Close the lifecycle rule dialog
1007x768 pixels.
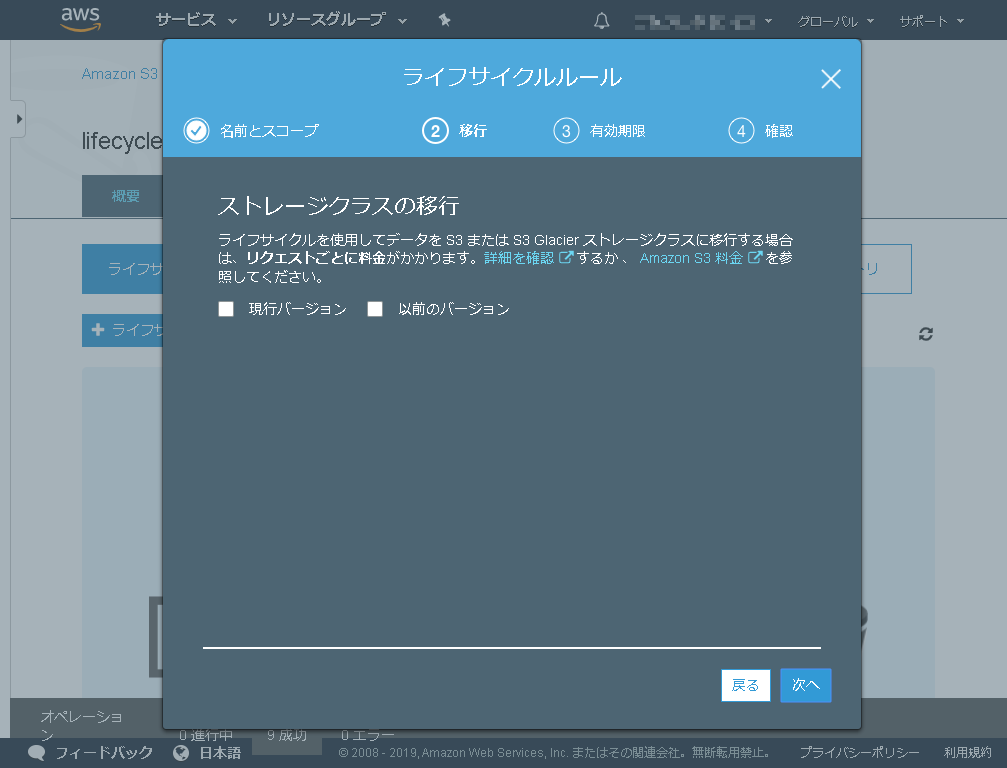830,79
